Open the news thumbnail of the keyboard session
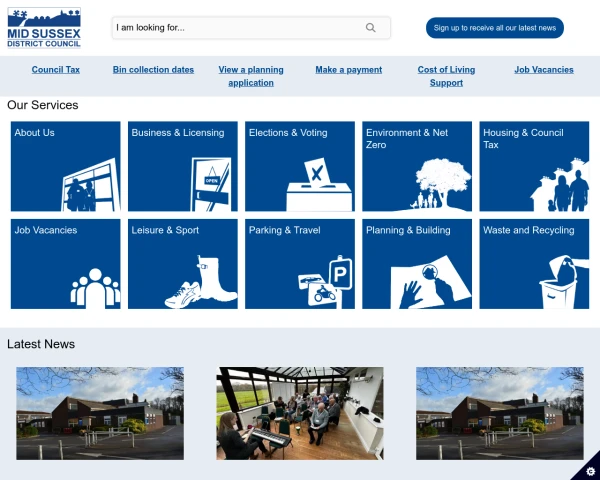The image size is (600, 480). point(300,413)
